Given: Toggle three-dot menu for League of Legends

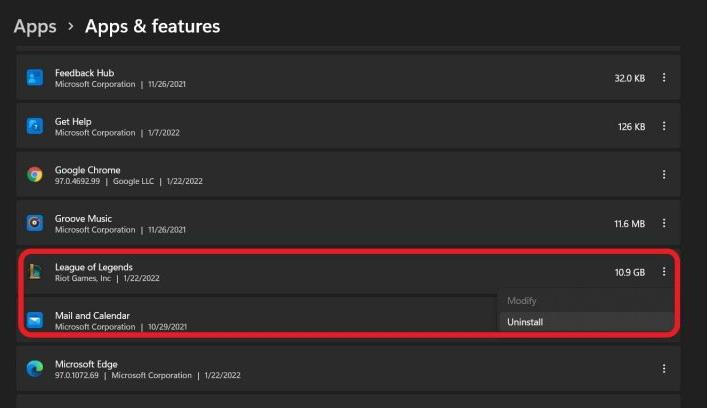Looking at the screenshot, I should (x=664, y=271).
